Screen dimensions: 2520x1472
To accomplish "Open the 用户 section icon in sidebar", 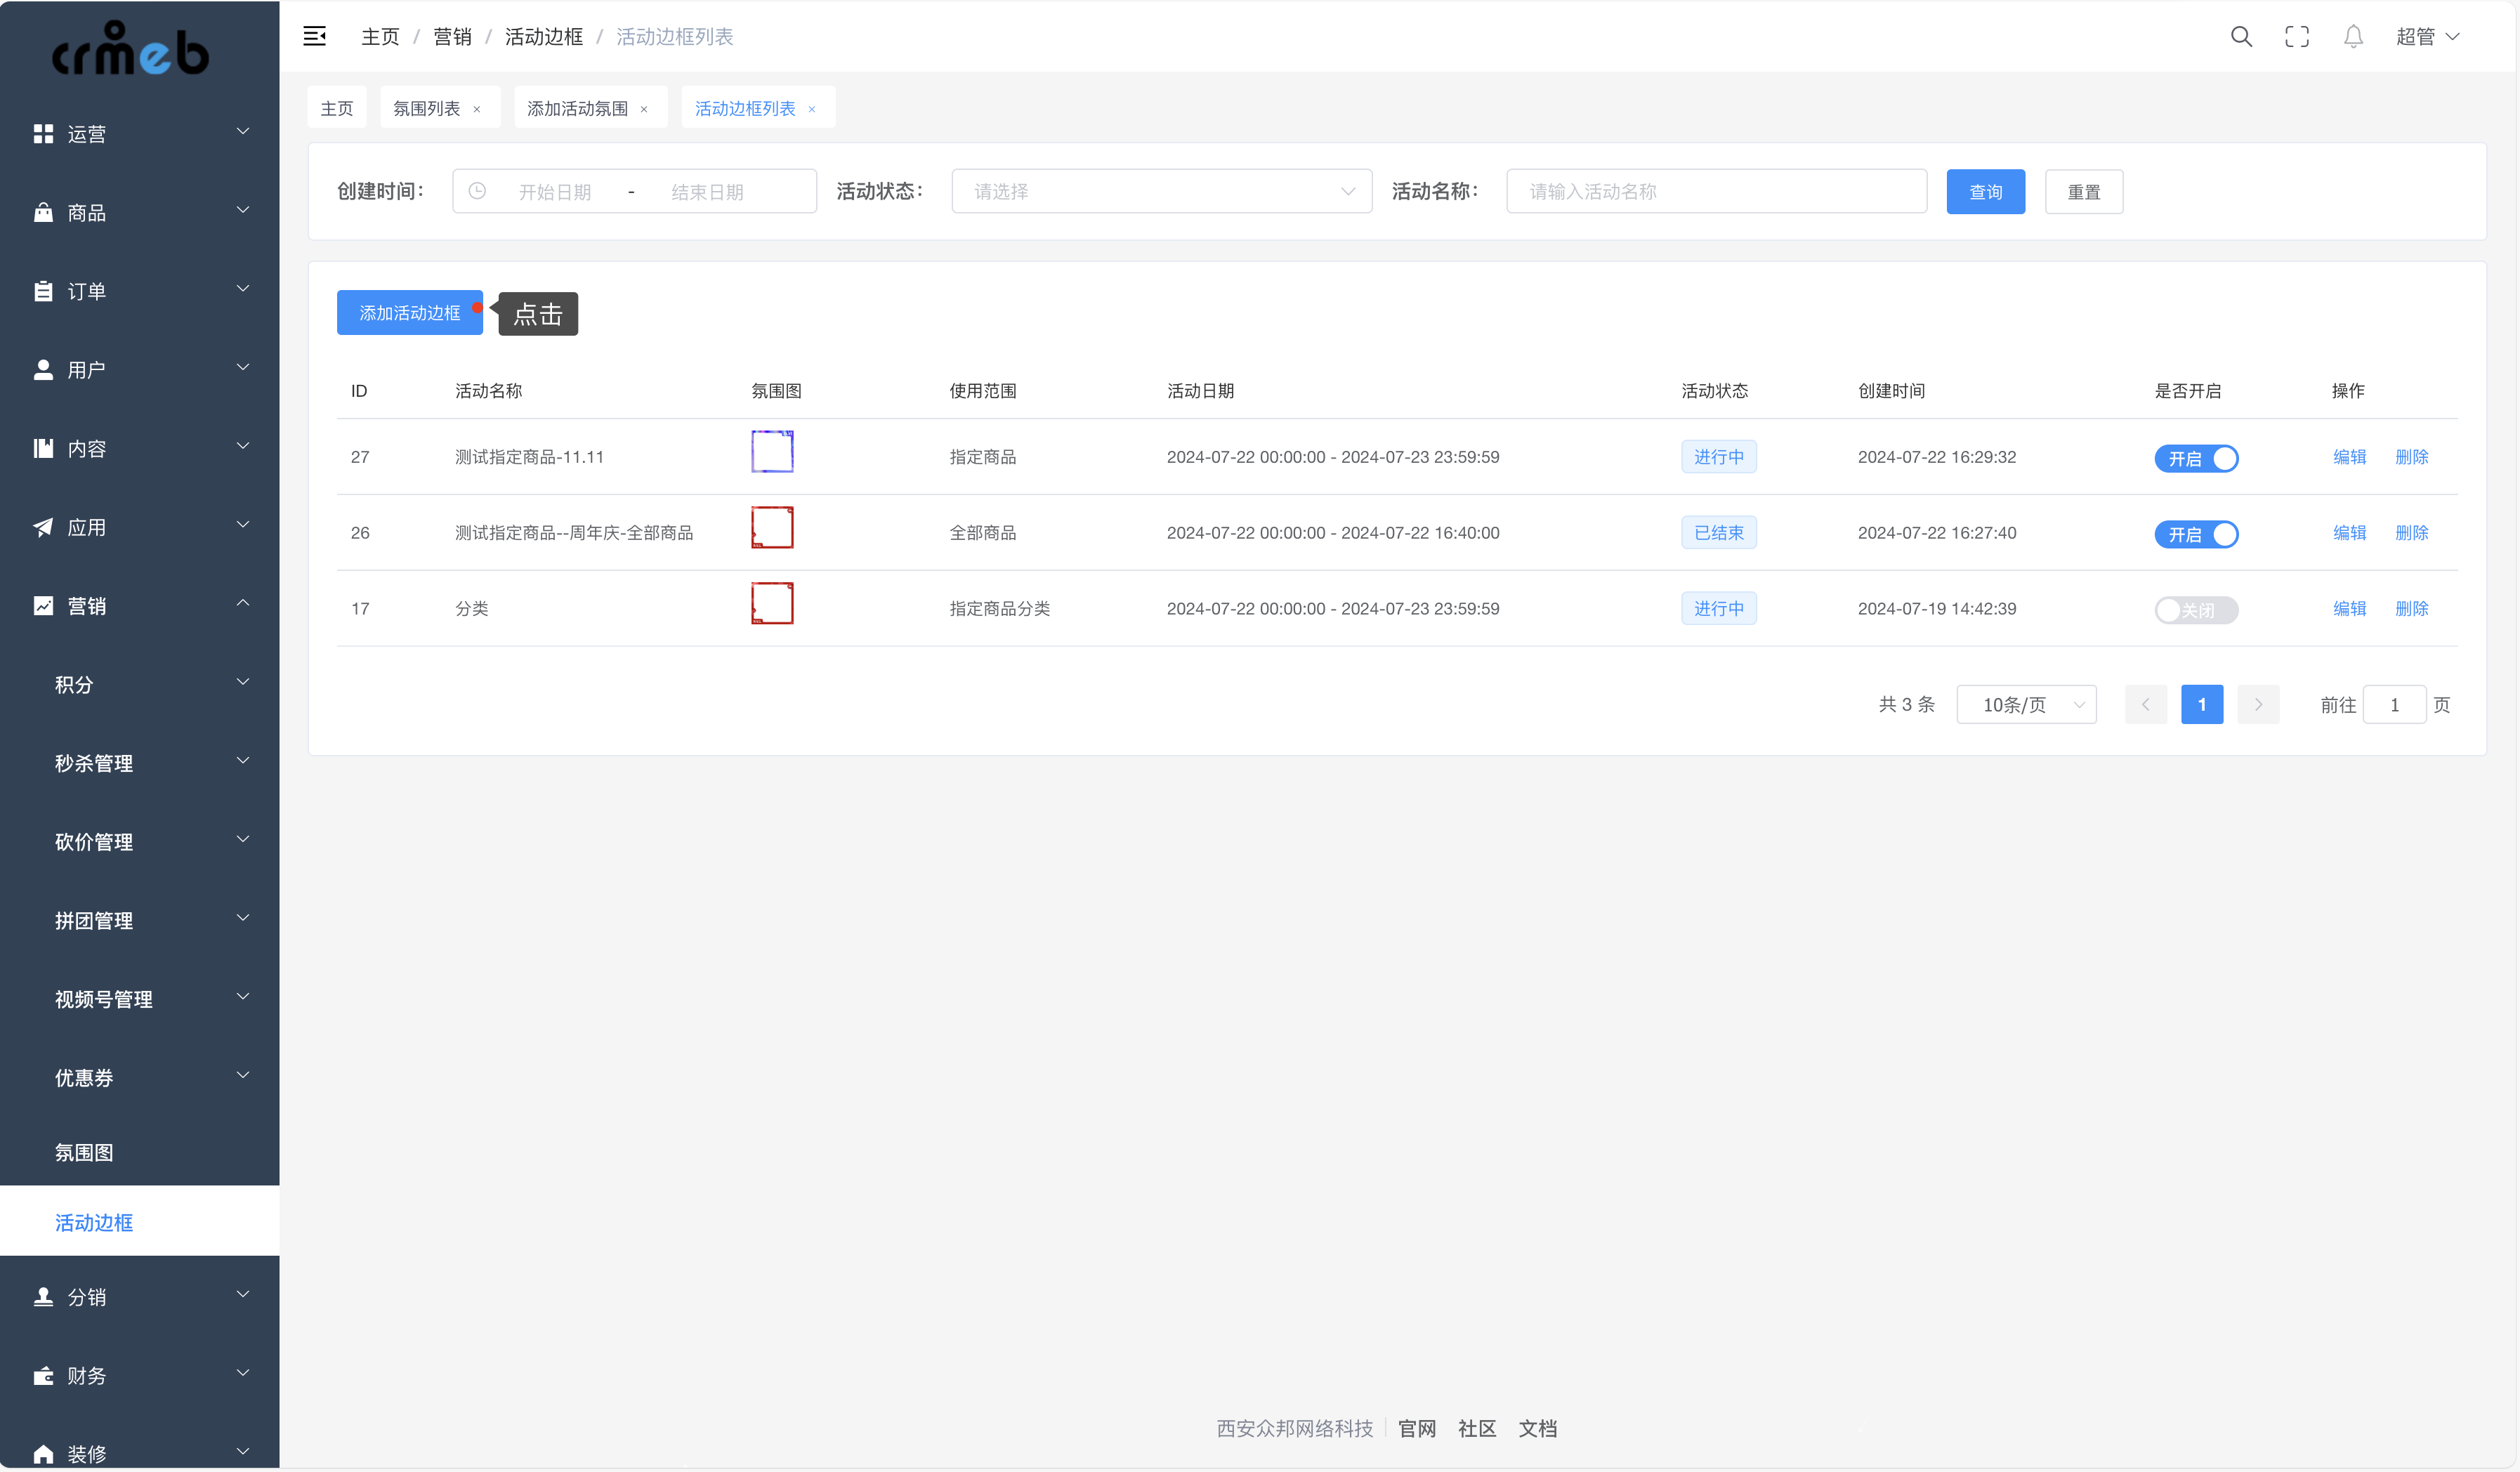I will pos(42,368).
